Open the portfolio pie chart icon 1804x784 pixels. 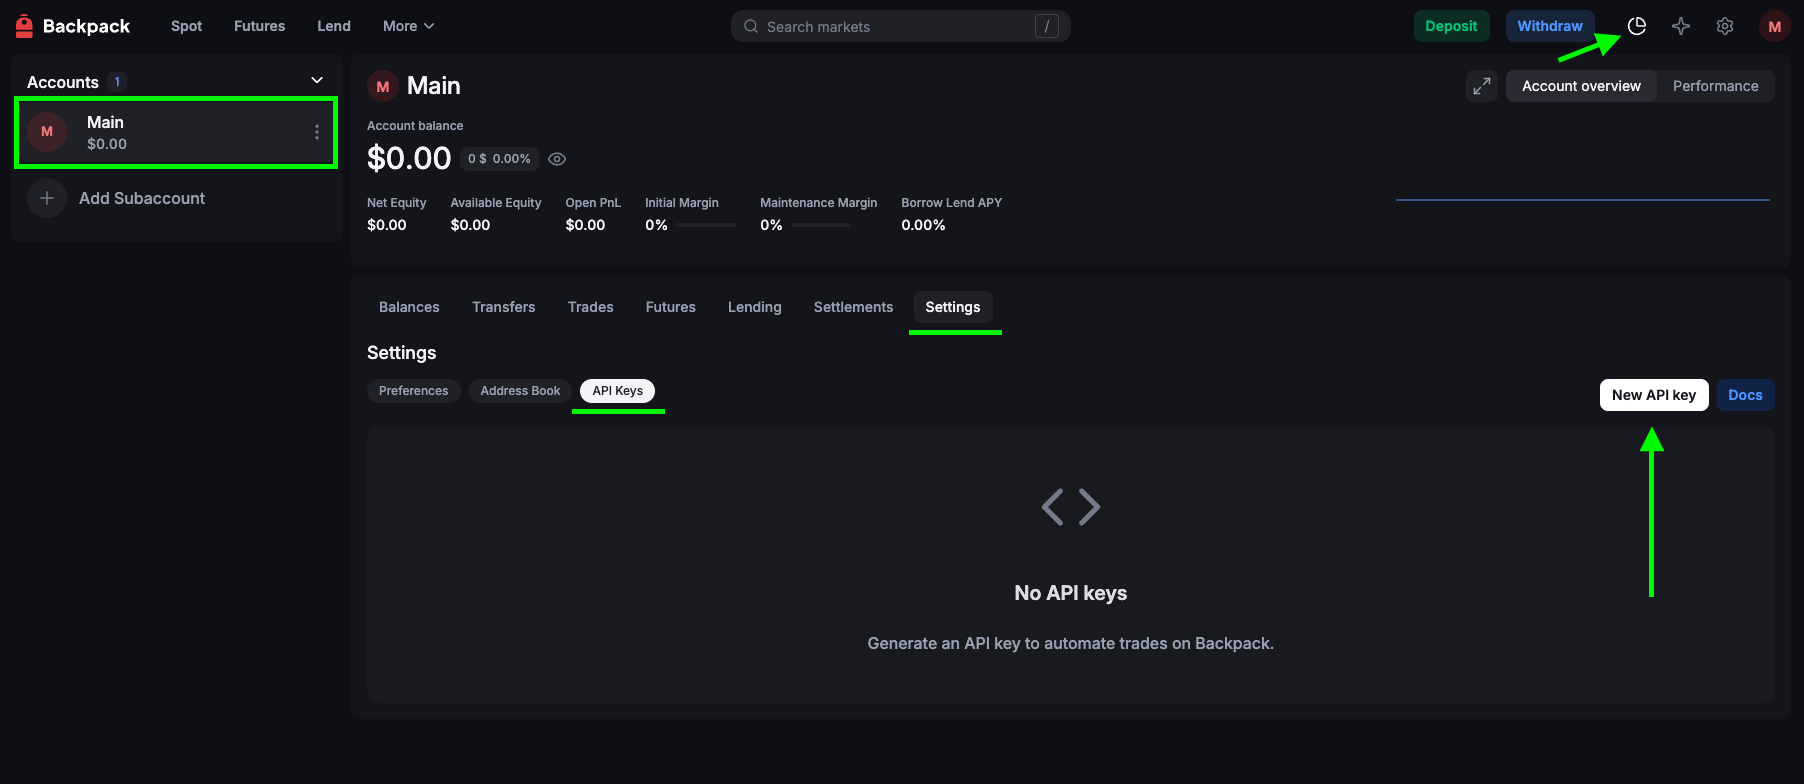(1637, 26)
